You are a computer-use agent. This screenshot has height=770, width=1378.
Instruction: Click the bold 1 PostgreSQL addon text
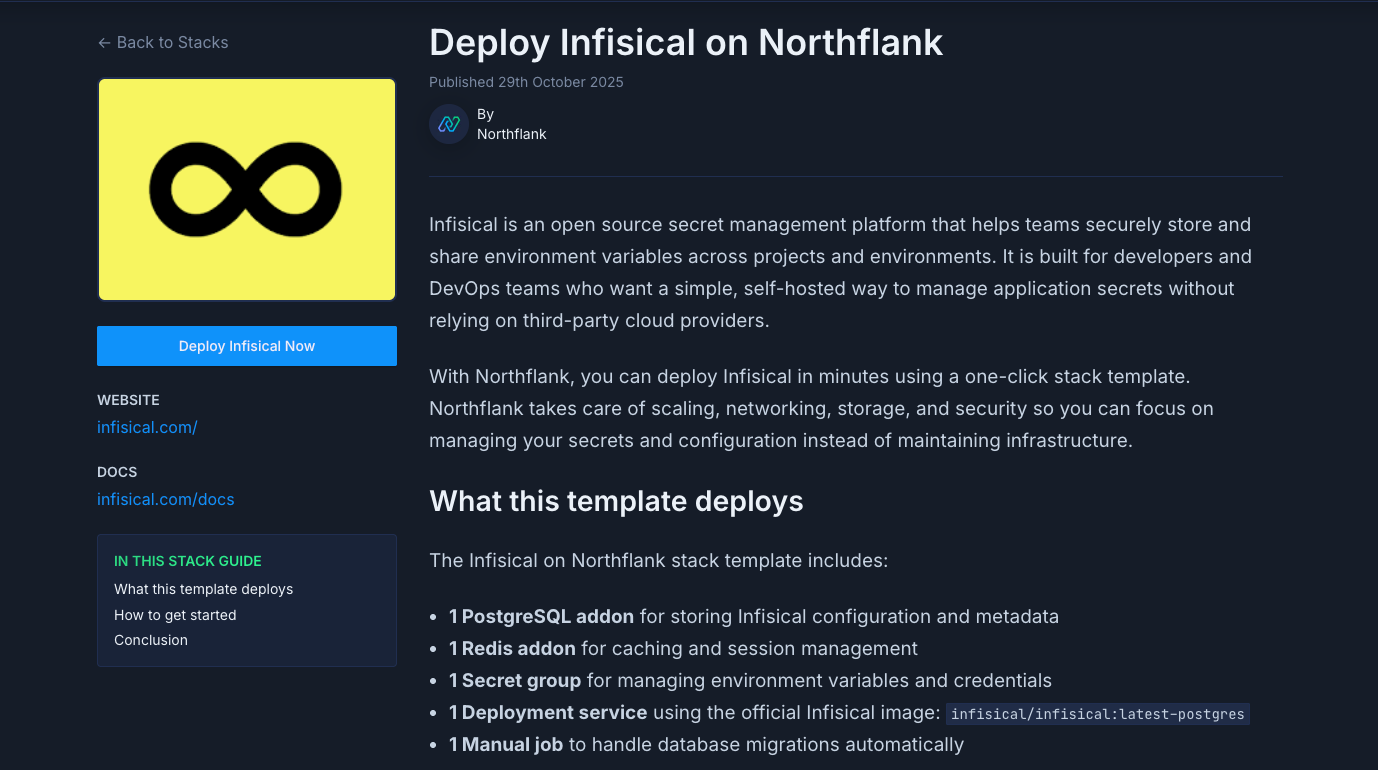pos(541,617)
